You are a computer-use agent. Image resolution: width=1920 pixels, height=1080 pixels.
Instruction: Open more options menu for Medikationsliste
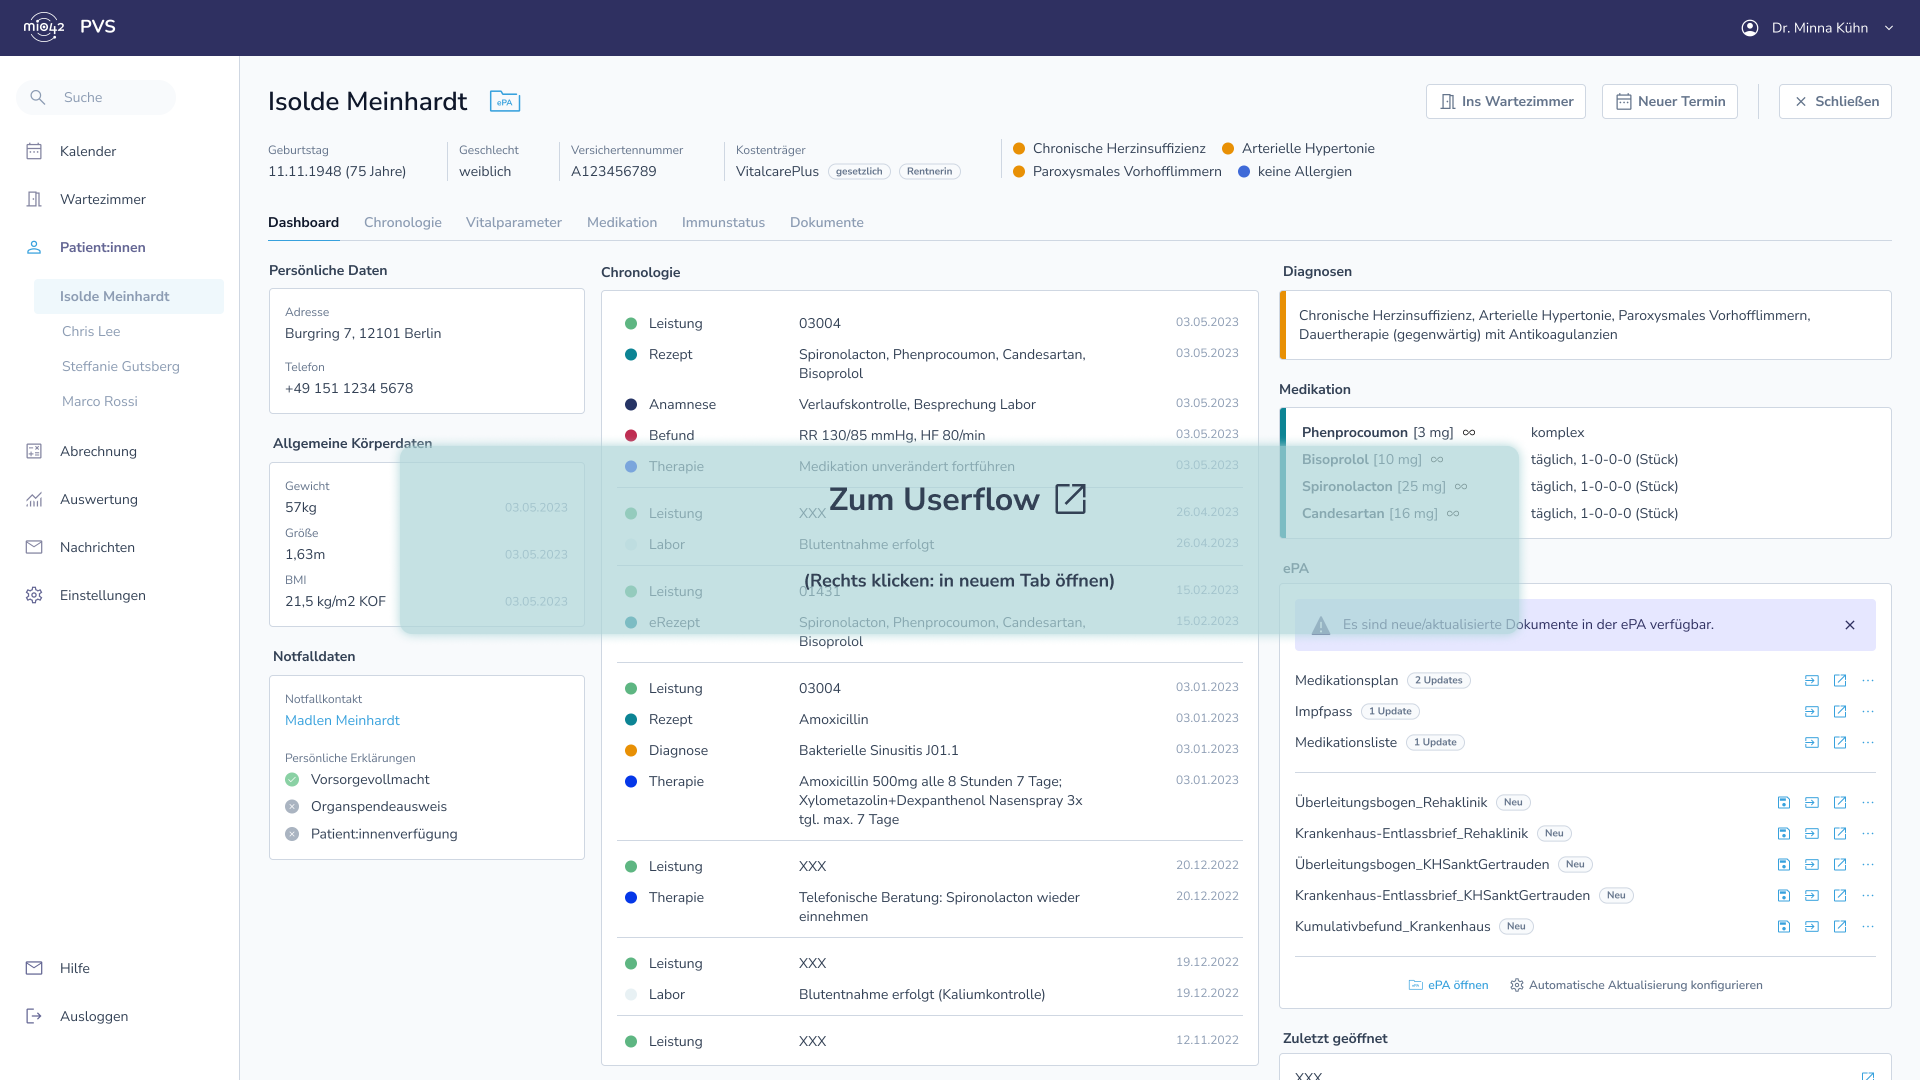(x=1867, y=743)
